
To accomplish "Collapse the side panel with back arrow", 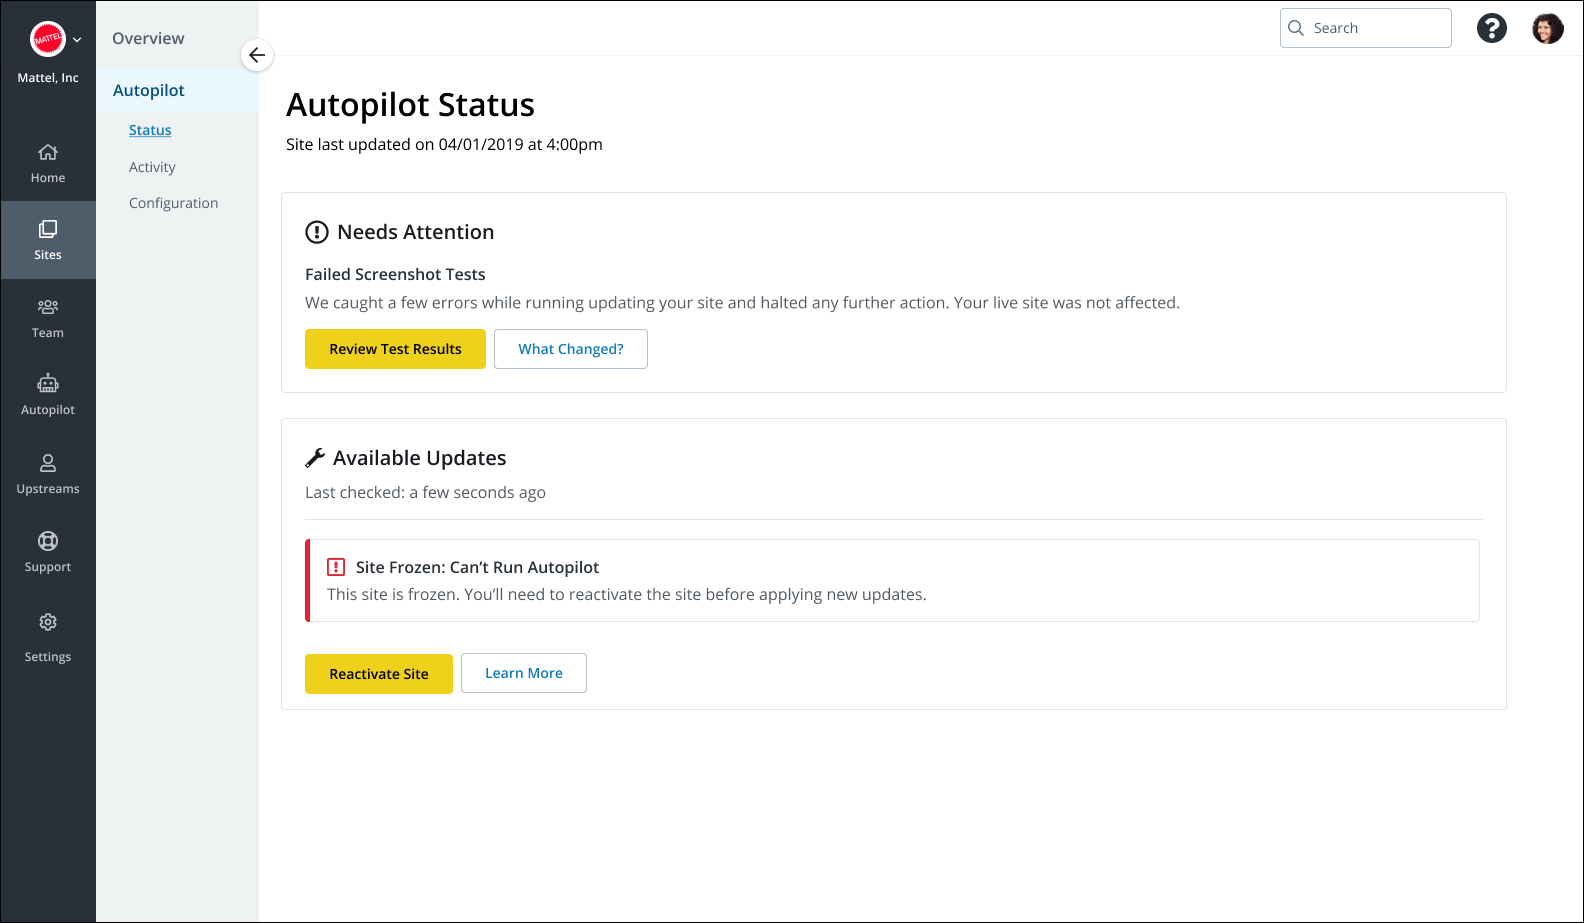I will [257, 55].
